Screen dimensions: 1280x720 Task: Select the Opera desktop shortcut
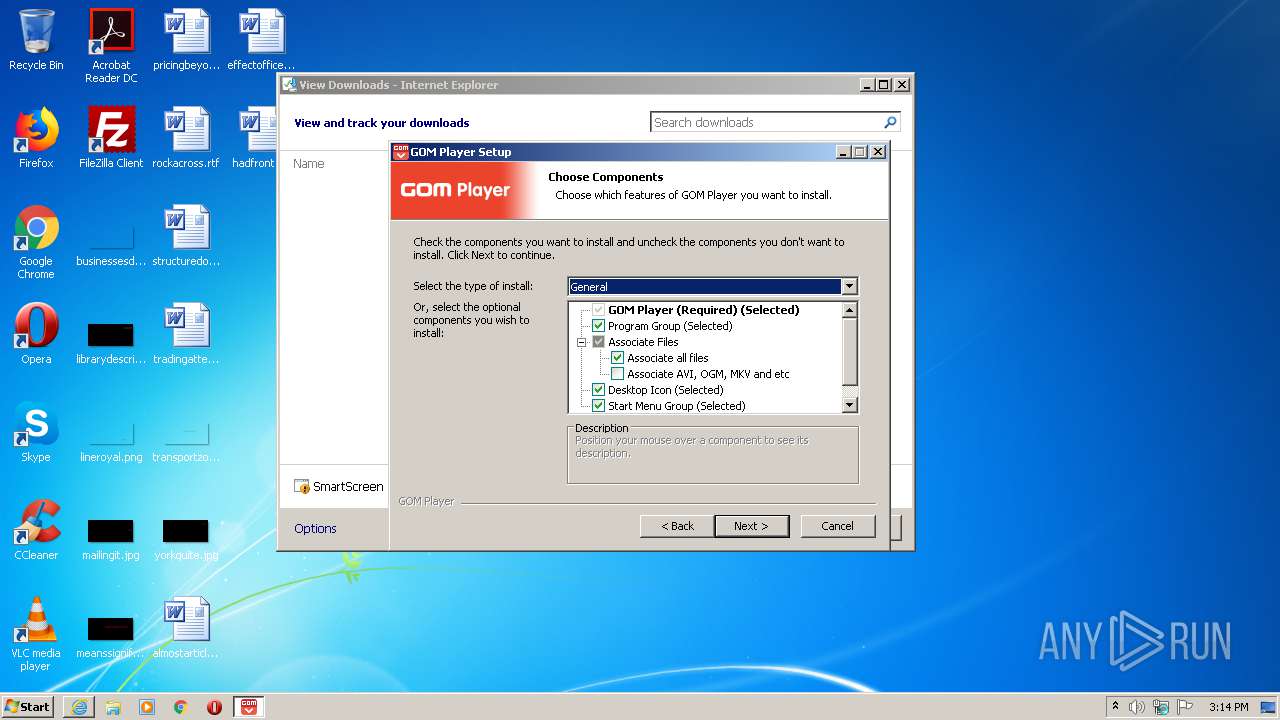[x=36, y=334]
